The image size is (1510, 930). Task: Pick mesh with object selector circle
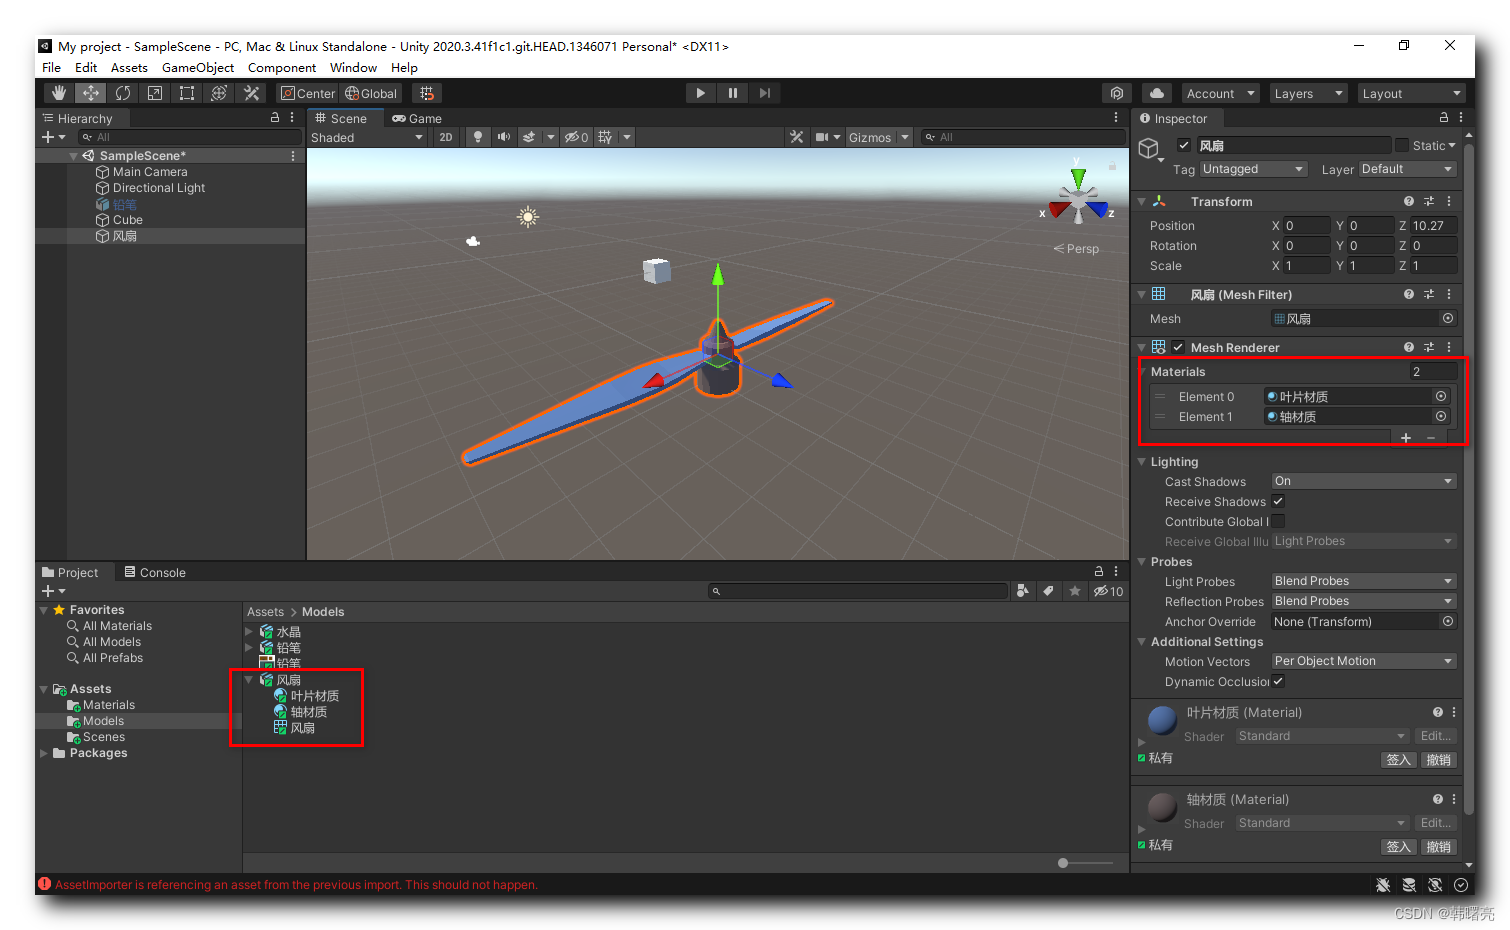pyautogui.click(x=1447, y=318)
